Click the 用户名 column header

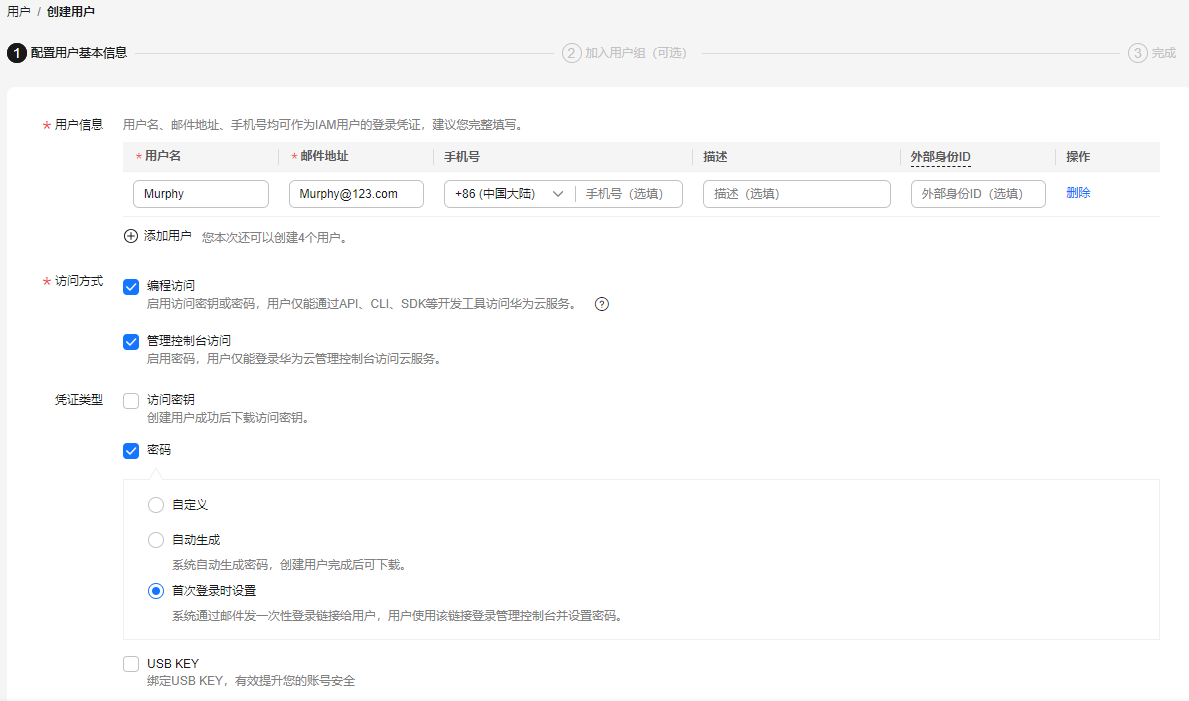pos(163,156)
